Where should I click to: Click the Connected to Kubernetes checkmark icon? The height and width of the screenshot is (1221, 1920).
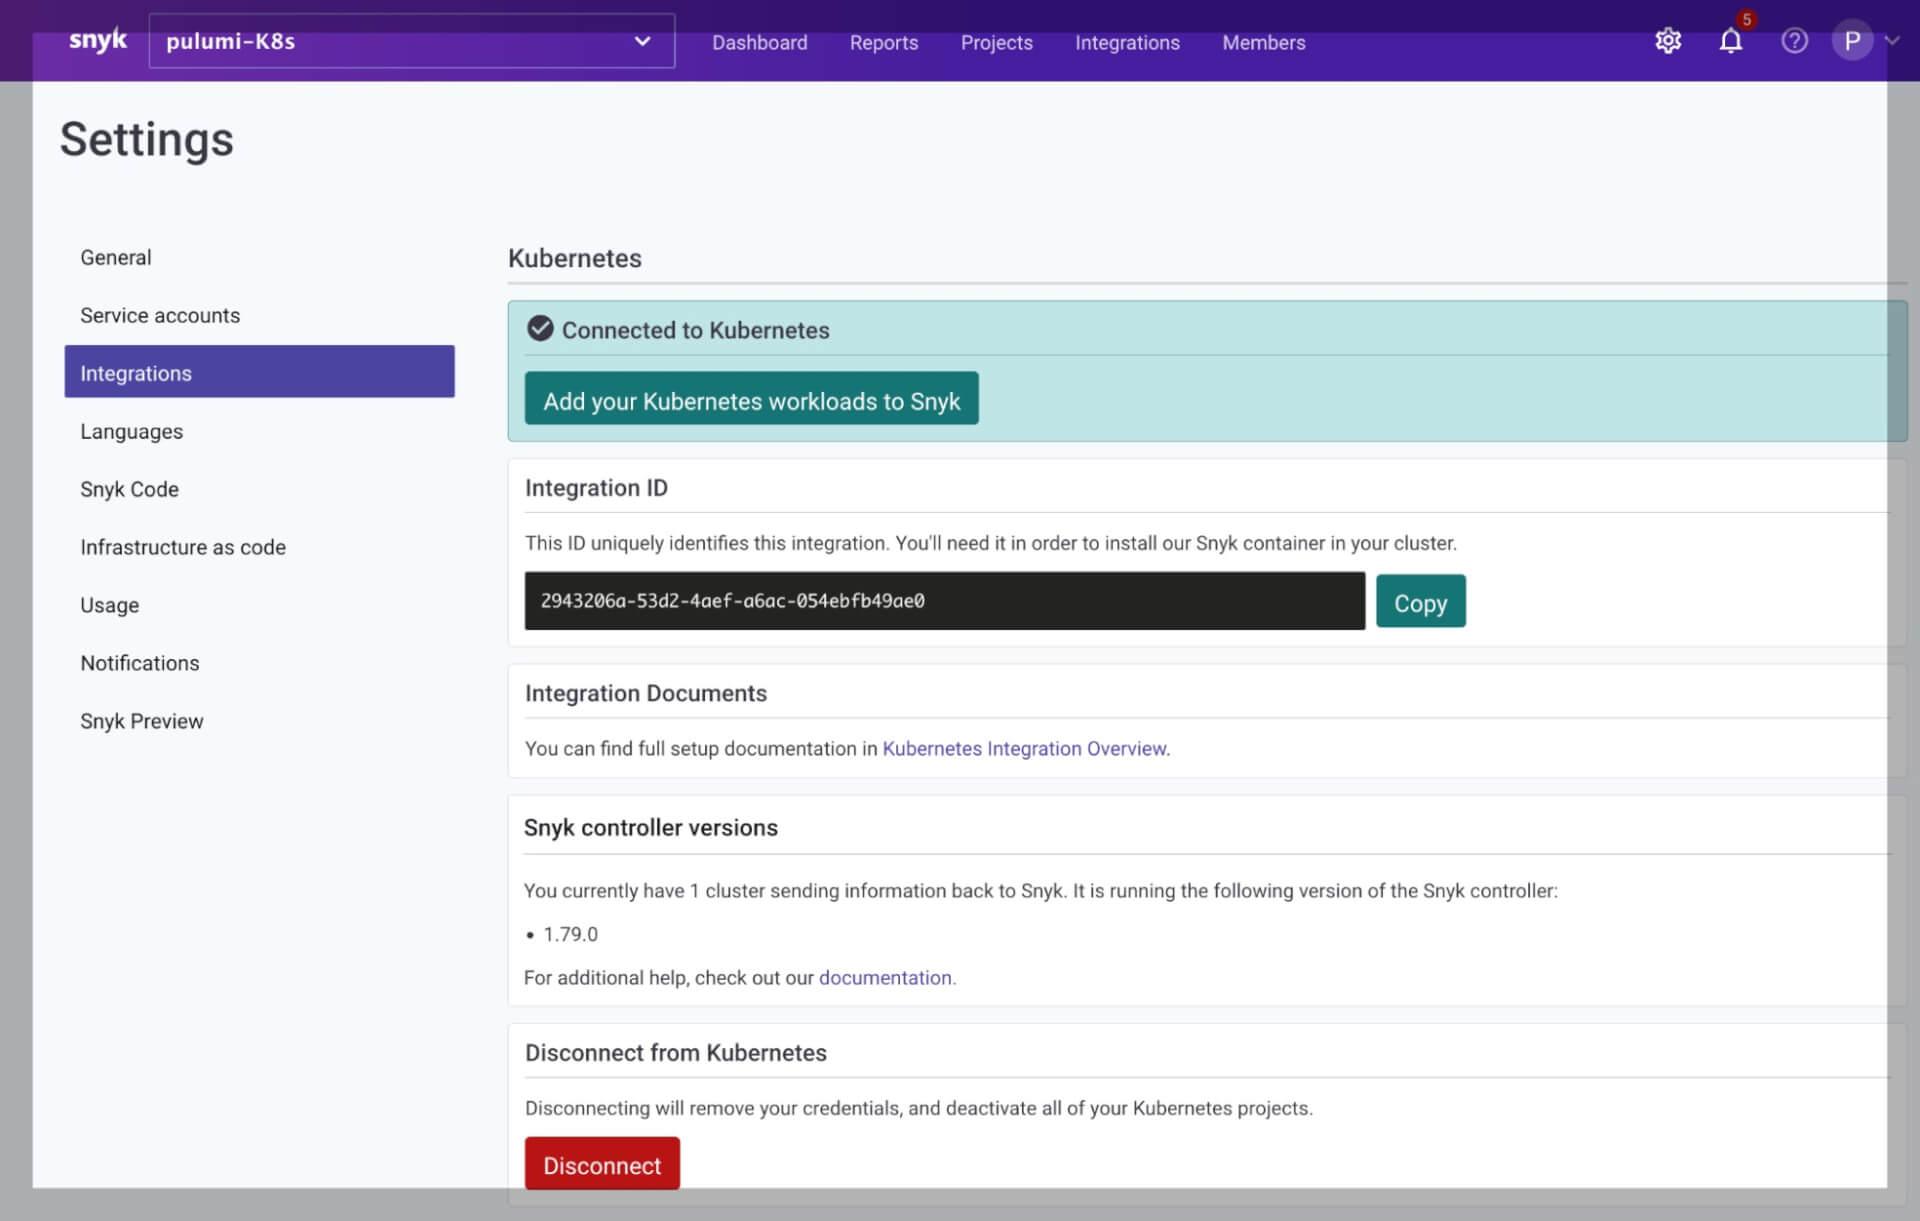tap(539, 329)
